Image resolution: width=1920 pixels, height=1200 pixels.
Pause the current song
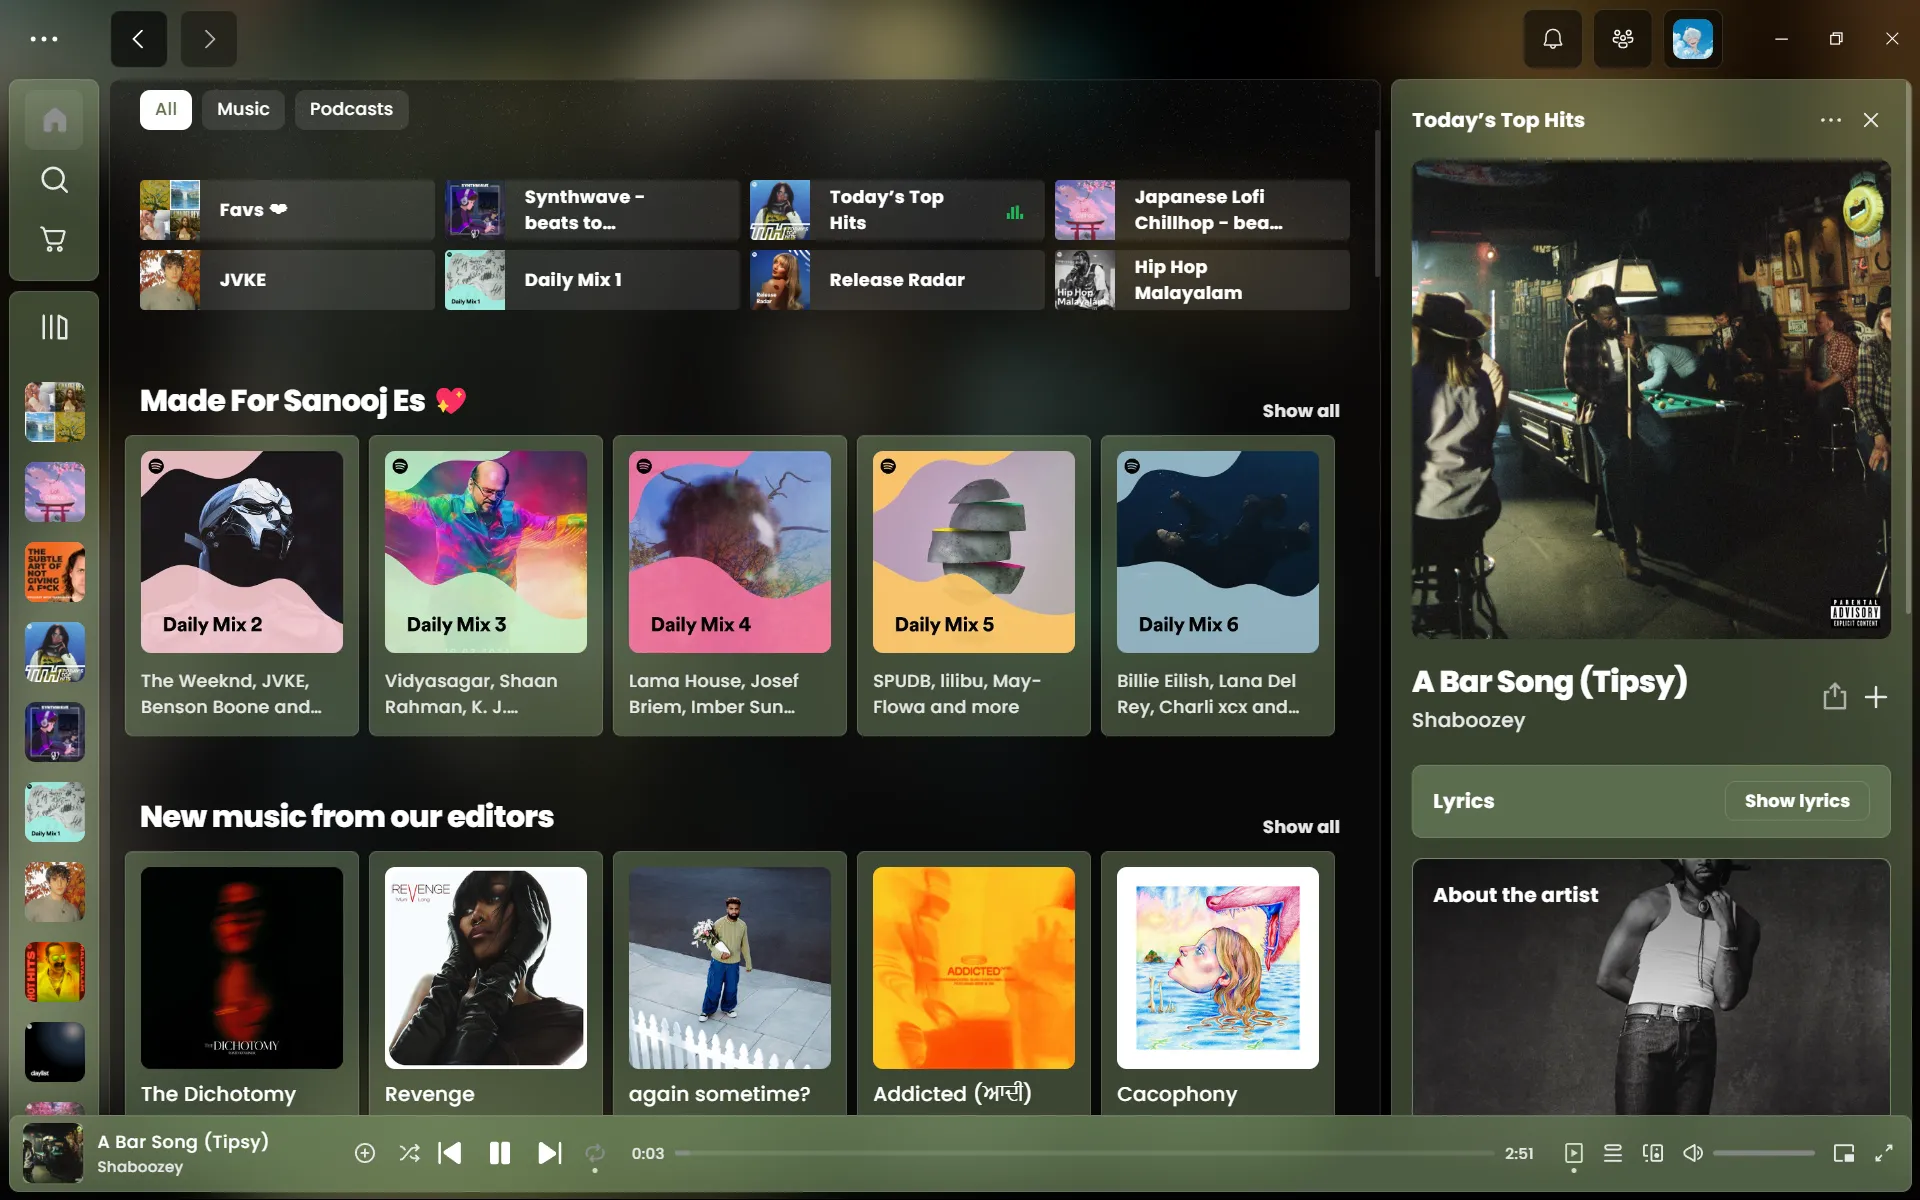(499, 1153)
